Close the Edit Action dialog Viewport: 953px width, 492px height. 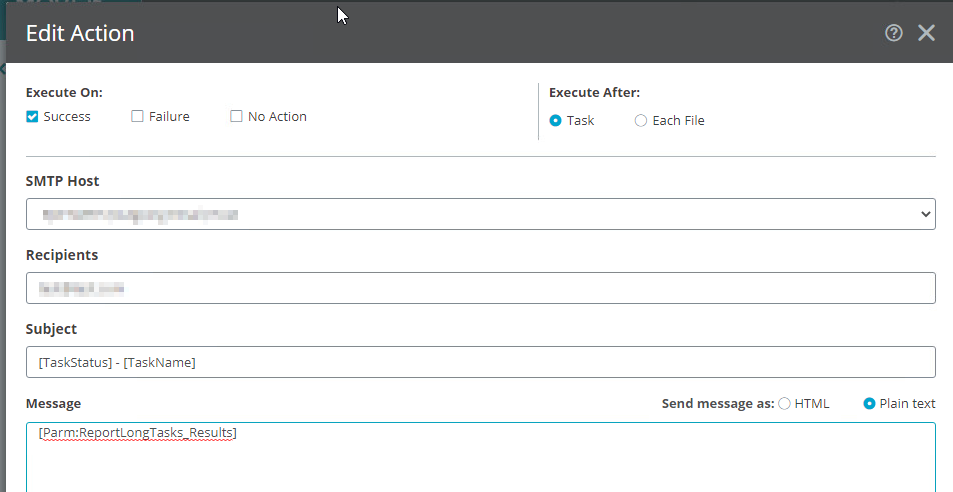[x=926, y=33]
